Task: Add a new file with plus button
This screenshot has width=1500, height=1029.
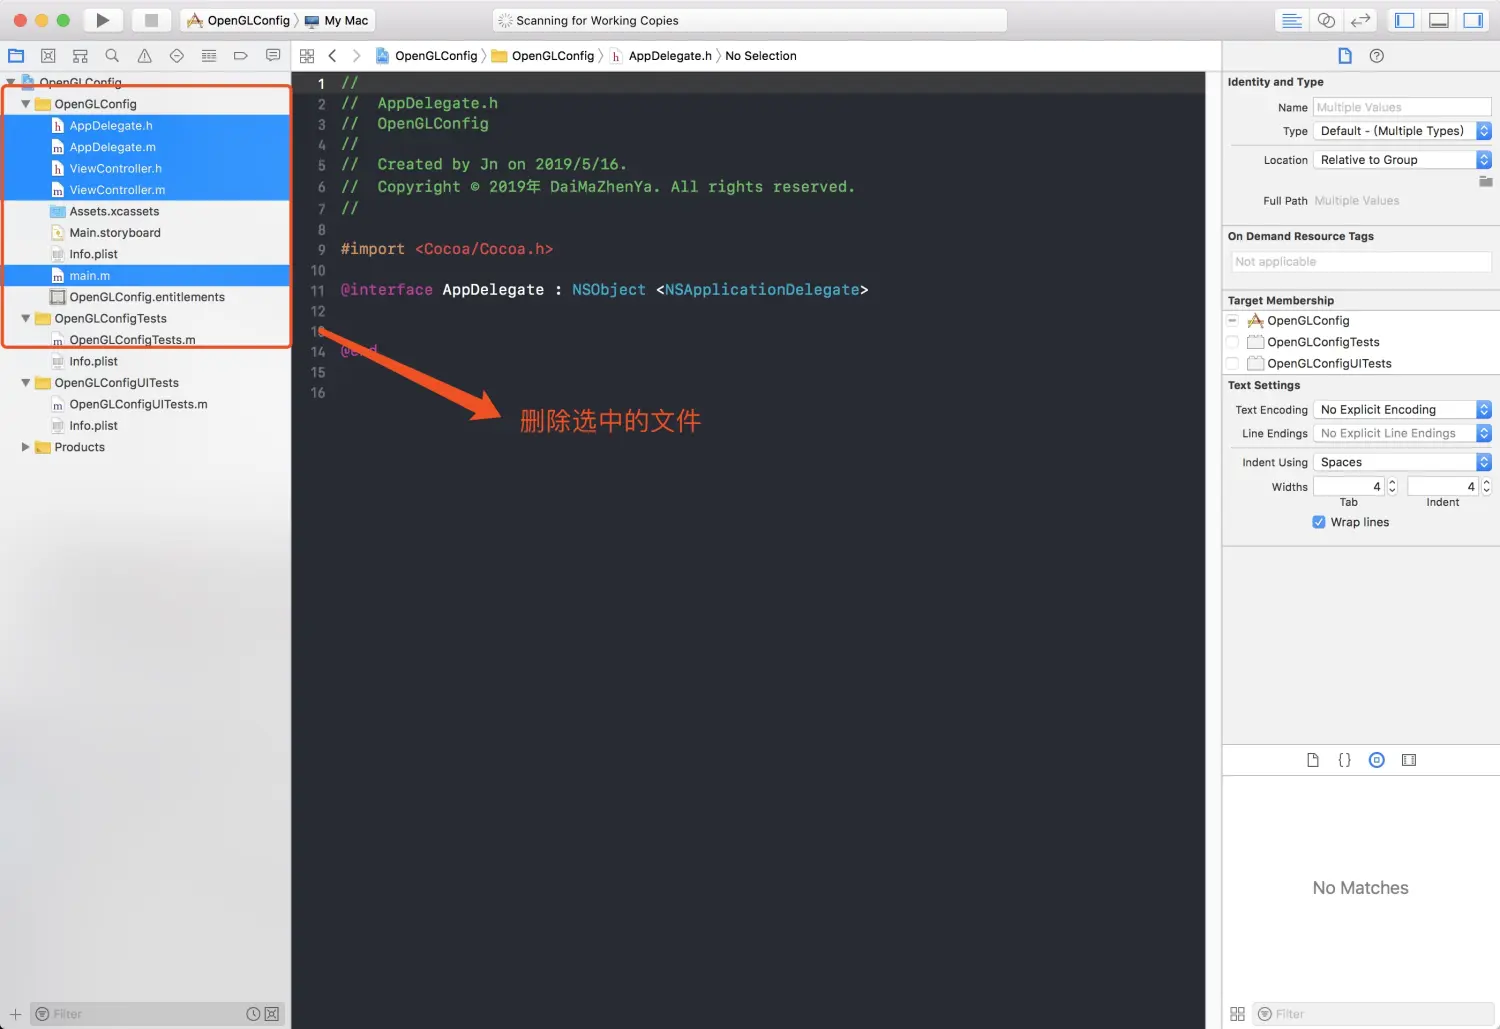Action: [x=15, y=1014]
